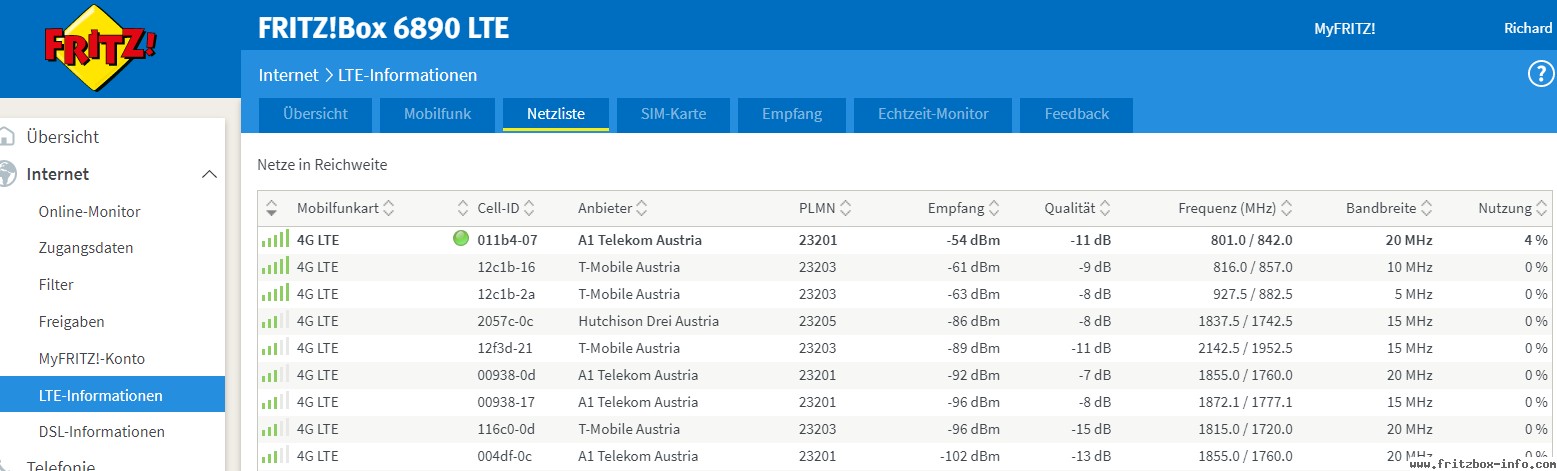Open the Empfang tab
This screenshot has height=471, width=1557.
click(792, 114)
